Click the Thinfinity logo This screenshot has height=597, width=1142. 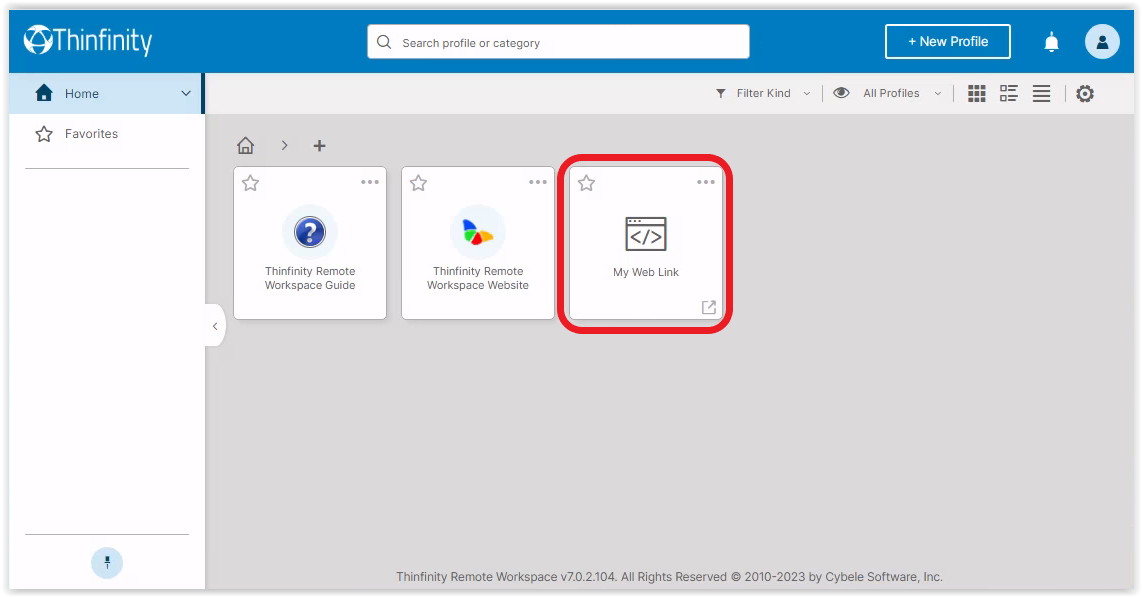(88, 41)
